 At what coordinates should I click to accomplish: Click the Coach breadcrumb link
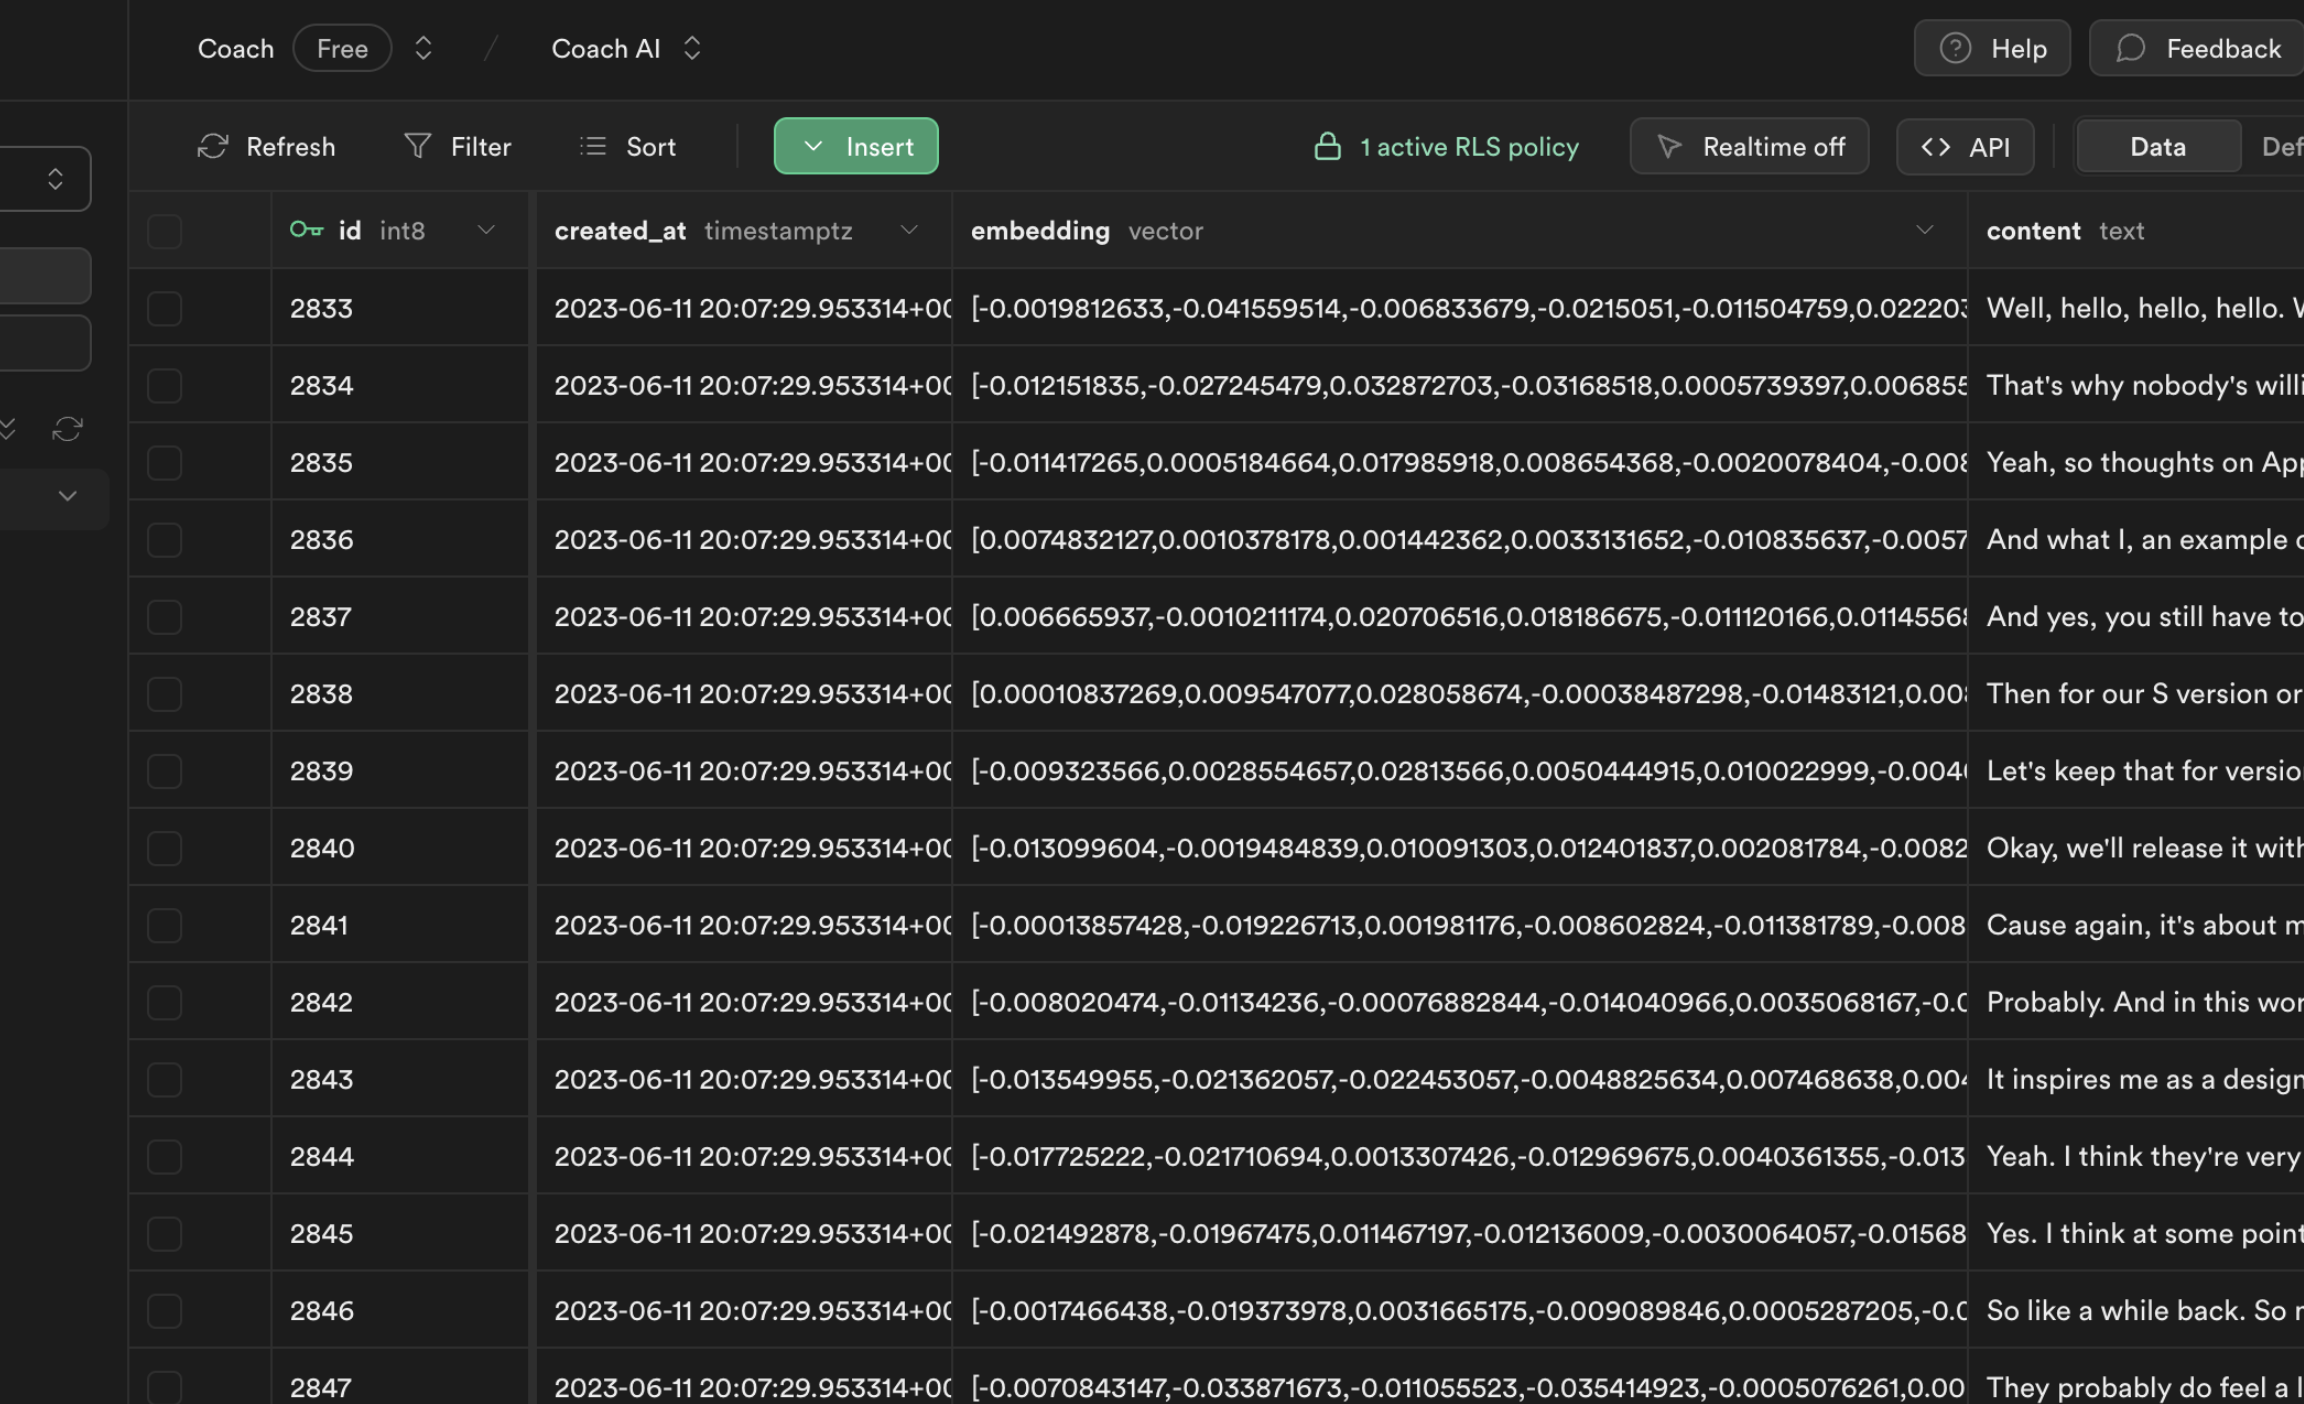[x=235, y=47]
